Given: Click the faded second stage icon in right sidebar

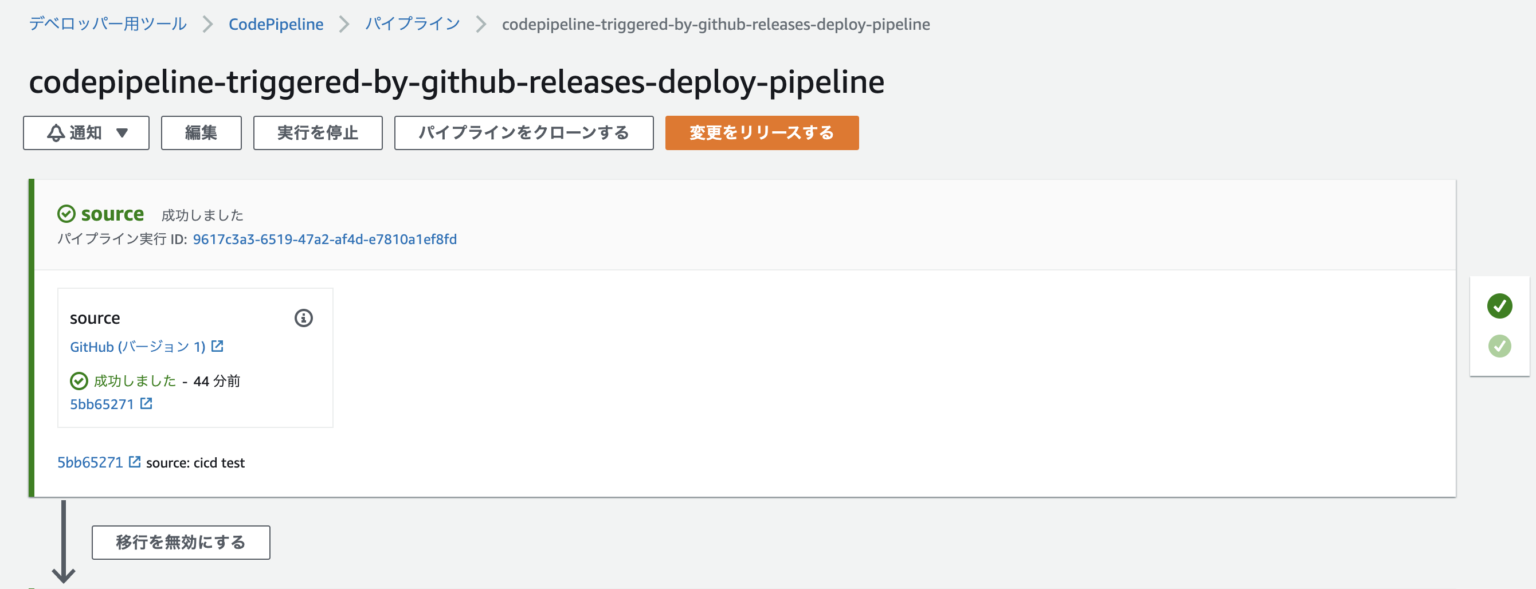Looking at the screenshot, I should (x=1499, y=345).
